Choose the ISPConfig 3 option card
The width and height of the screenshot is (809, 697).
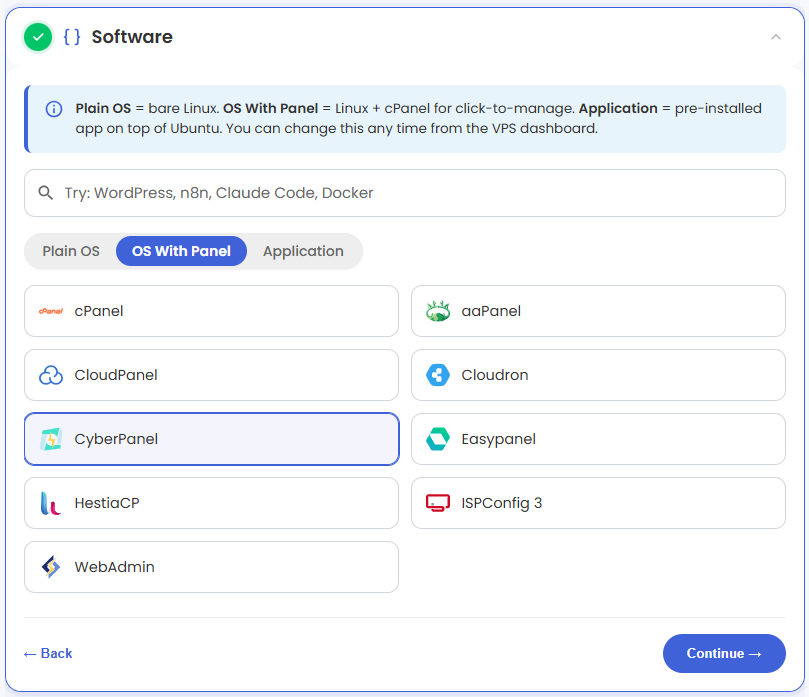point(598,503)
